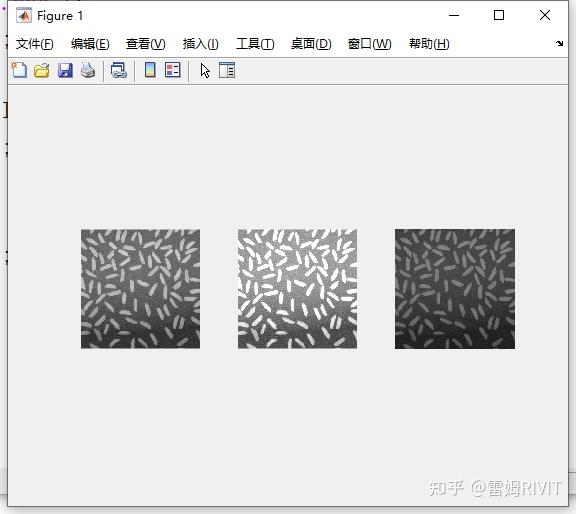Select the left rice image
Viewport: 576px width, 514px height.
140,289
